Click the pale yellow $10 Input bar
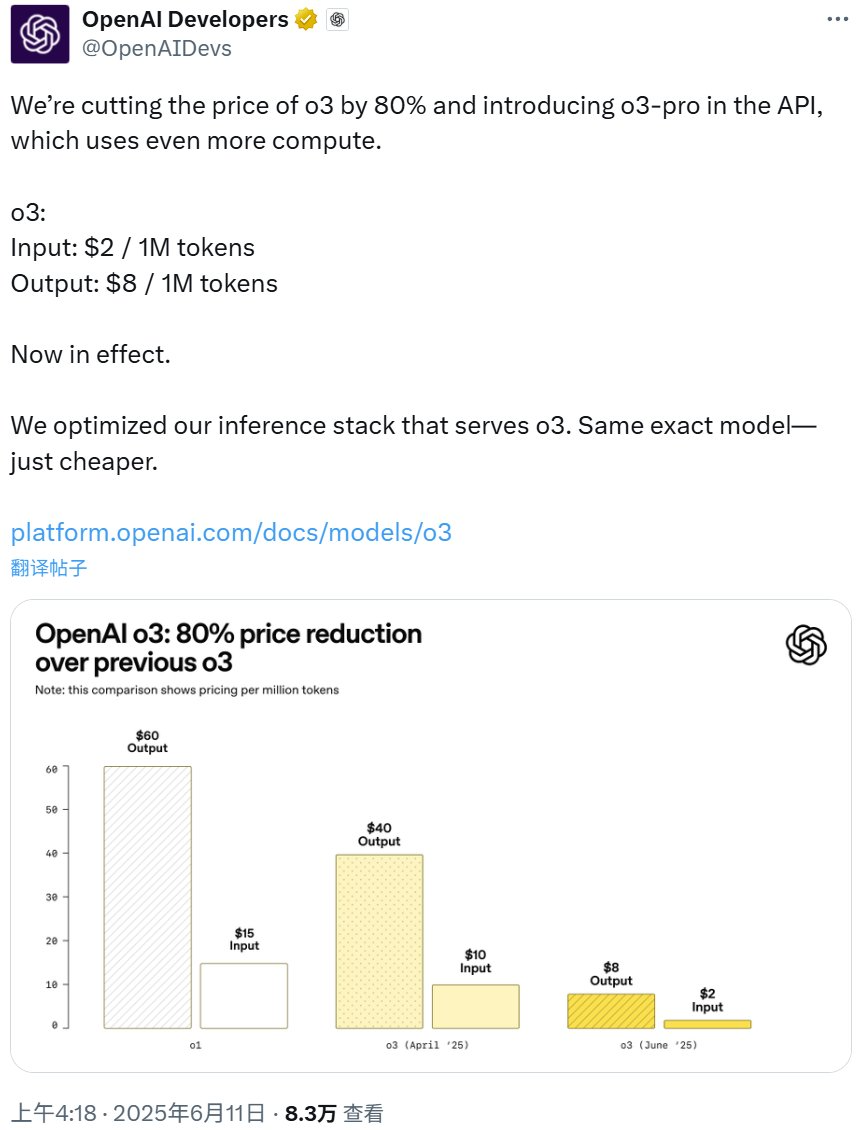This screenshot has height=1130, width=861. tap(475, 1006)
